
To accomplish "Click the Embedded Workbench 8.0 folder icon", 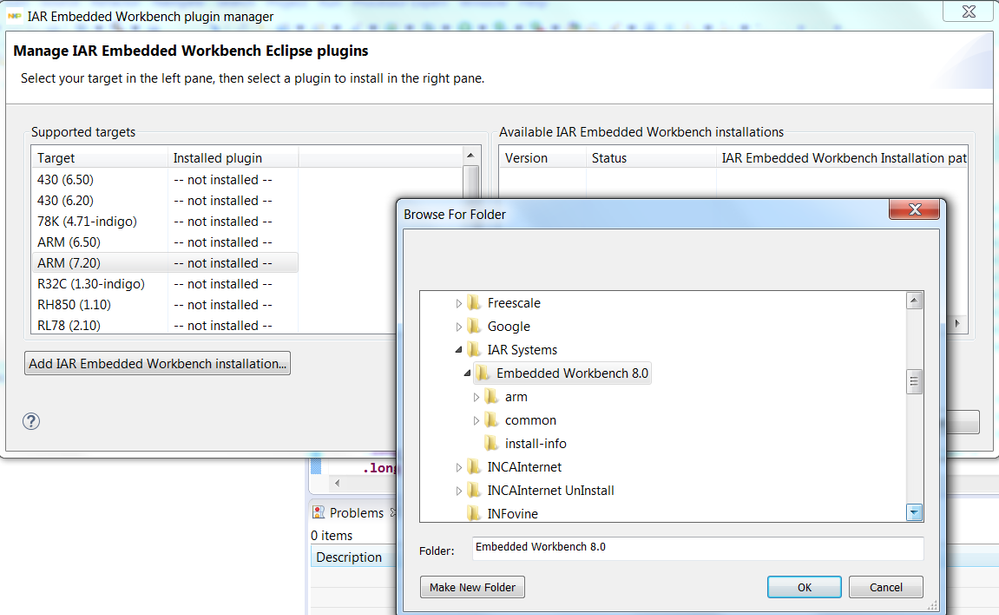I will (482, 373).
